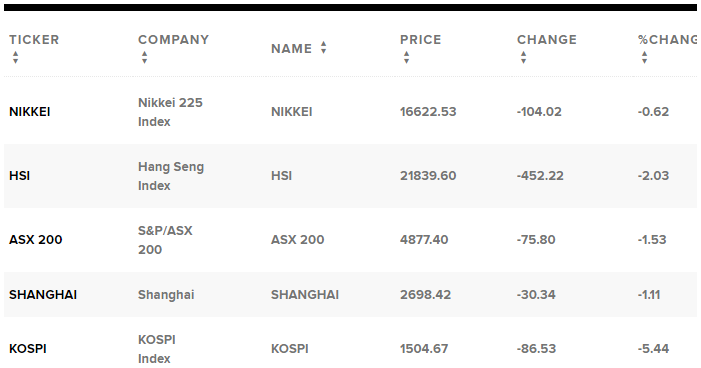The height and width of the screenshot is (368, 701).
Task: Click the PRICE header label
Action: (421, 40)
